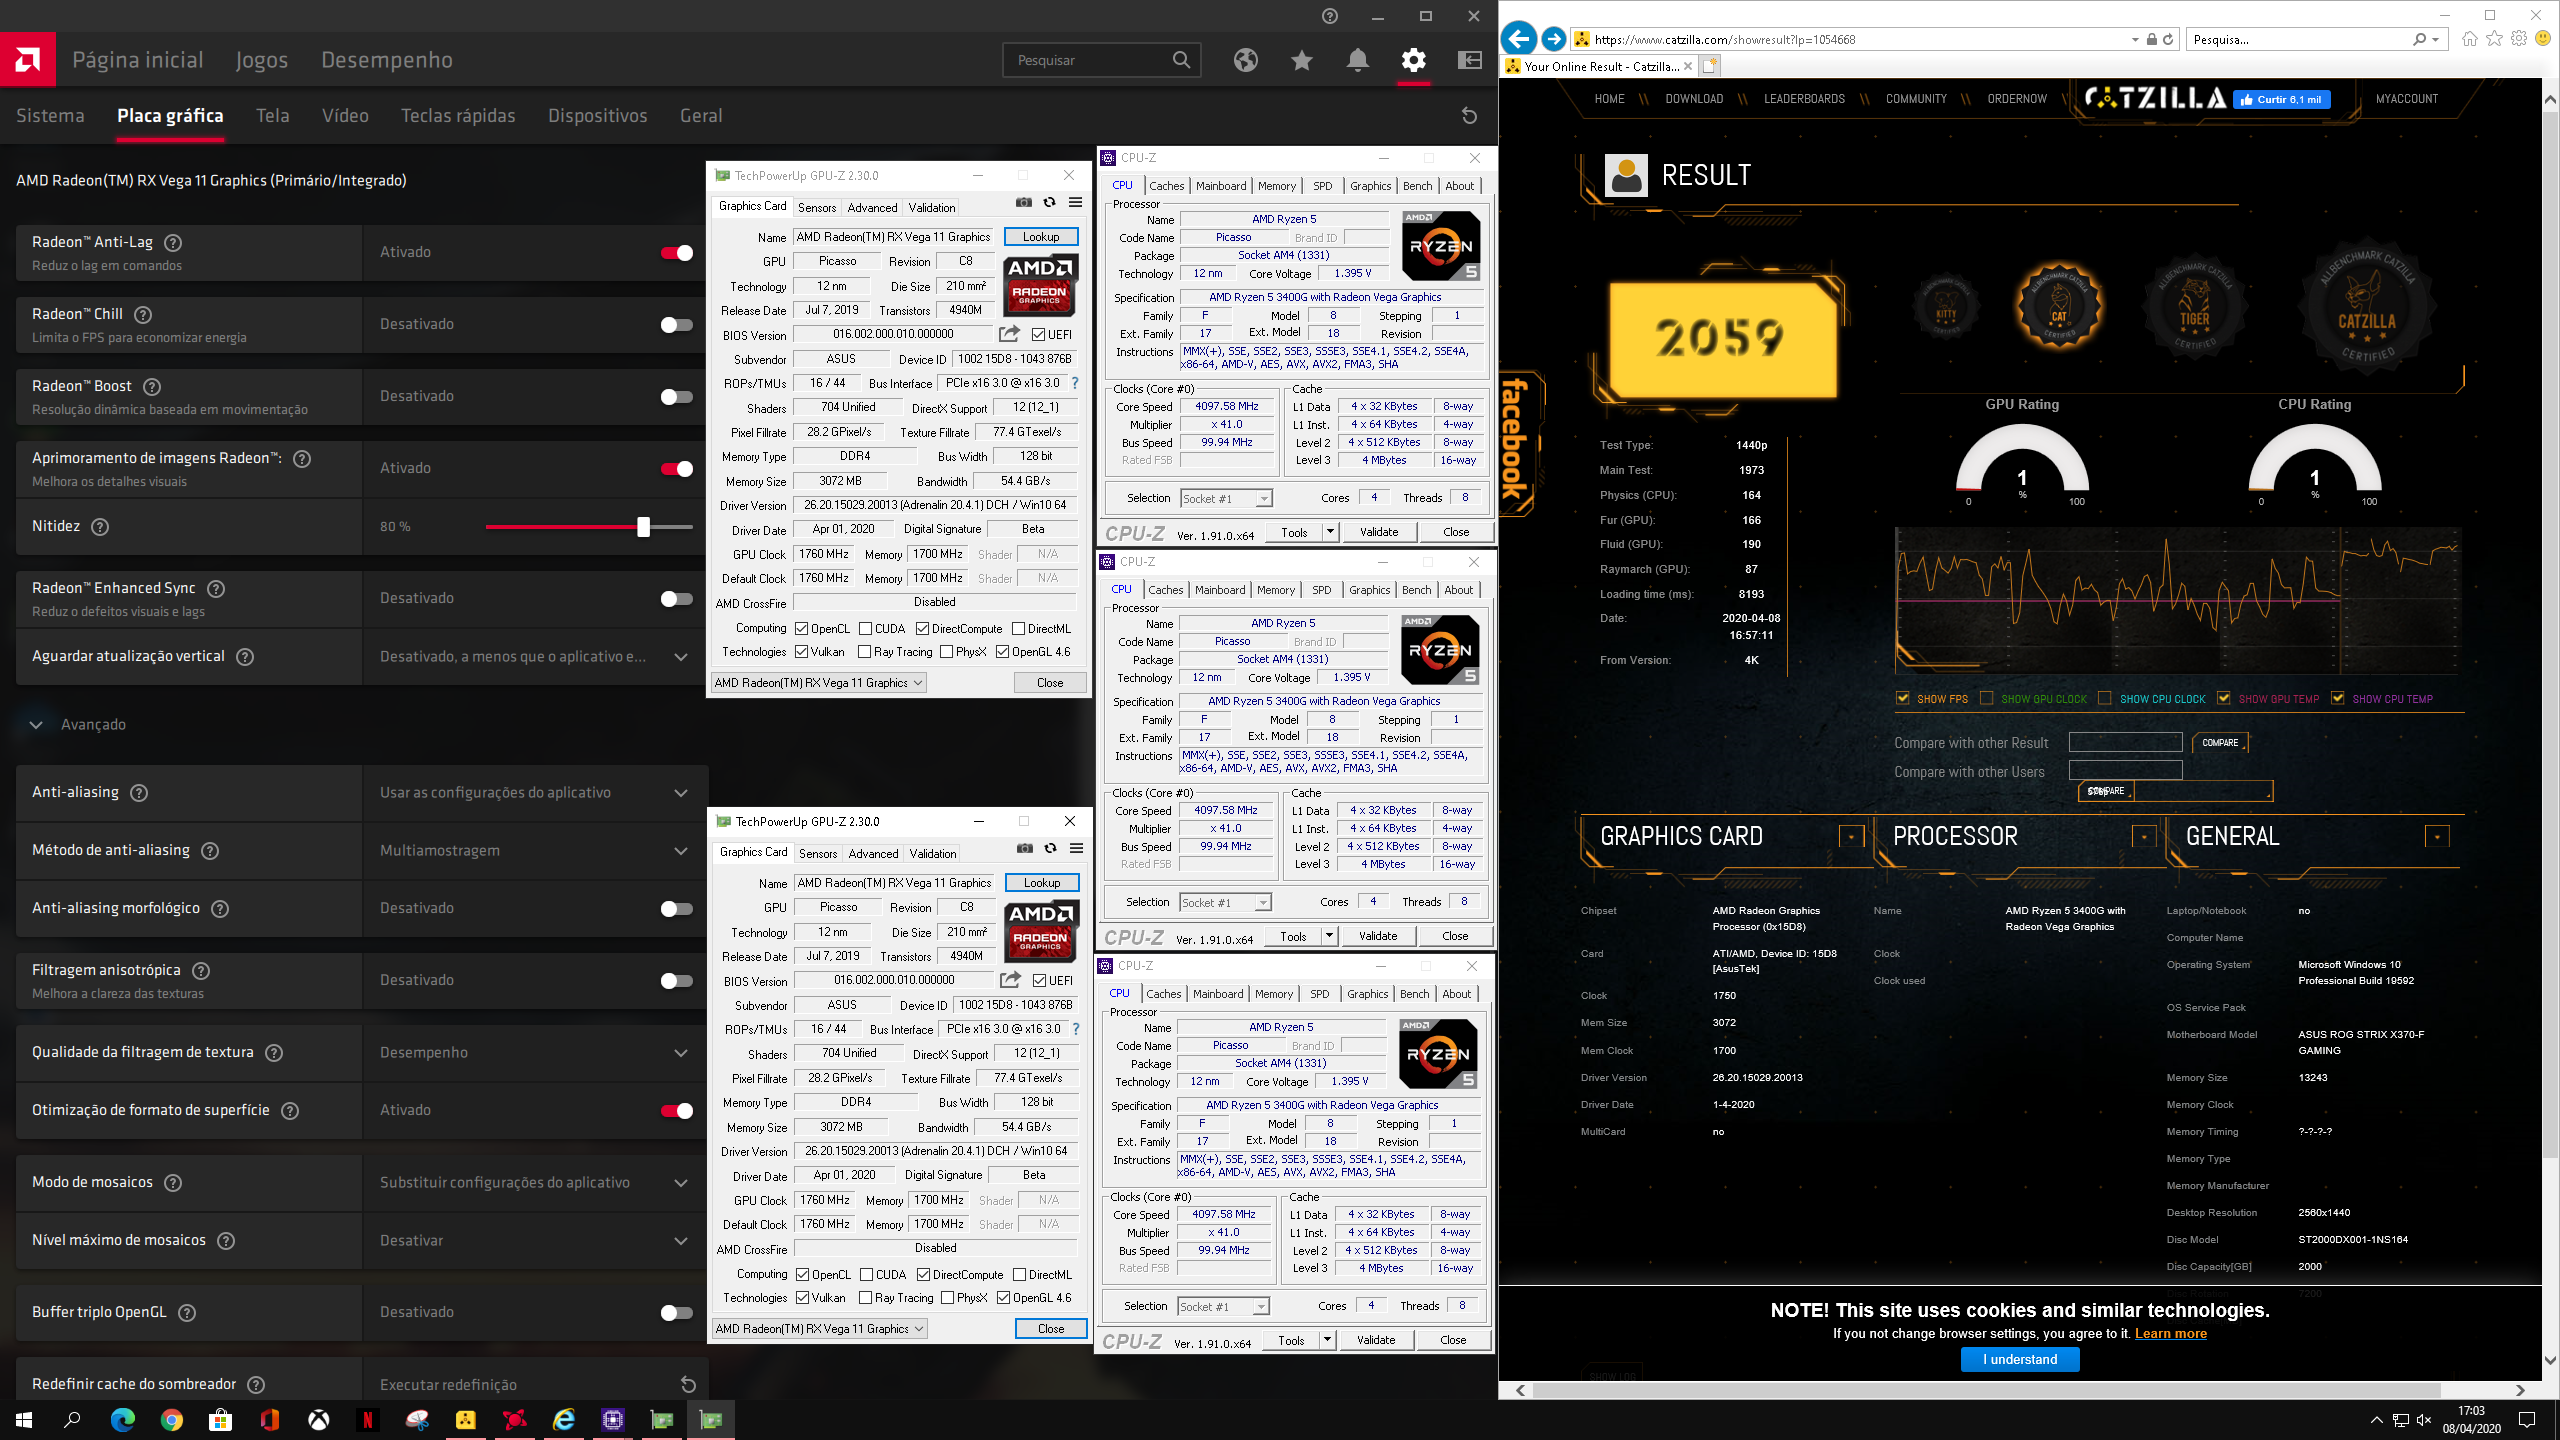The height and width of the screenshot is (1440, 2560).
Task: Open the Anti-aliasing dropdown
Action: (535, 793)
